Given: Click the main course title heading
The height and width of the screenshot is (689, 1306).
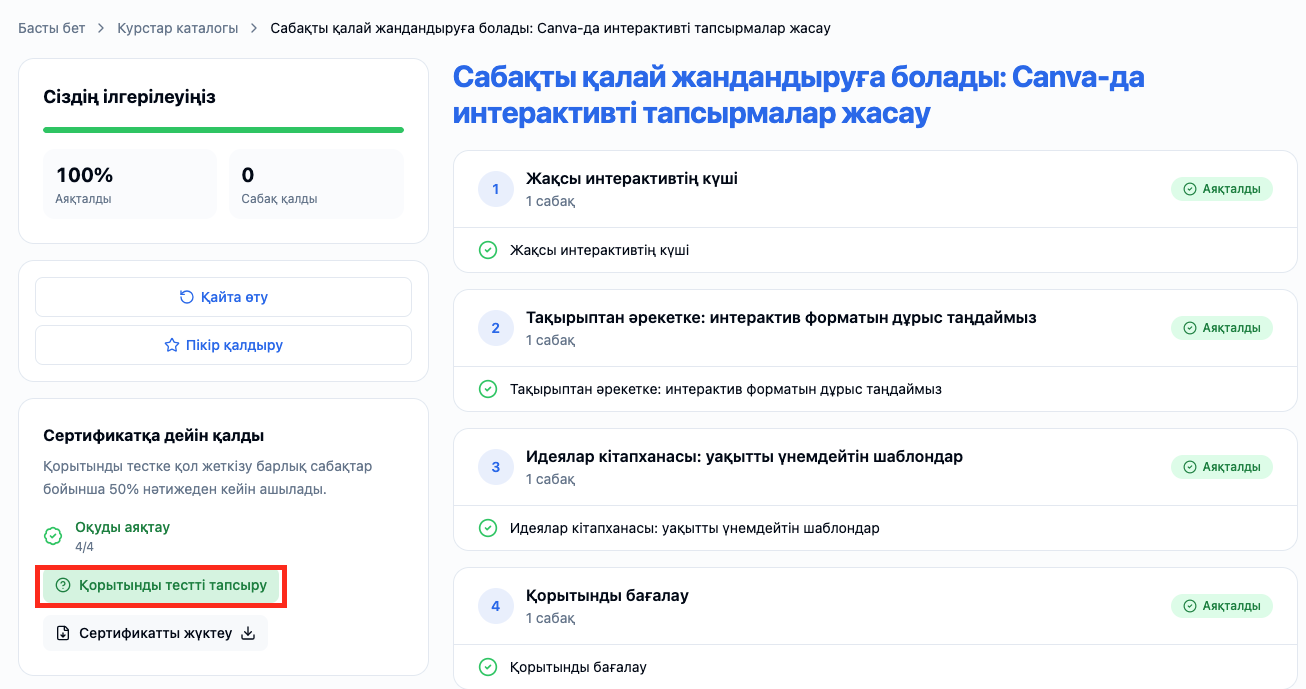Looking at the screenshot, I should point(798,95).
